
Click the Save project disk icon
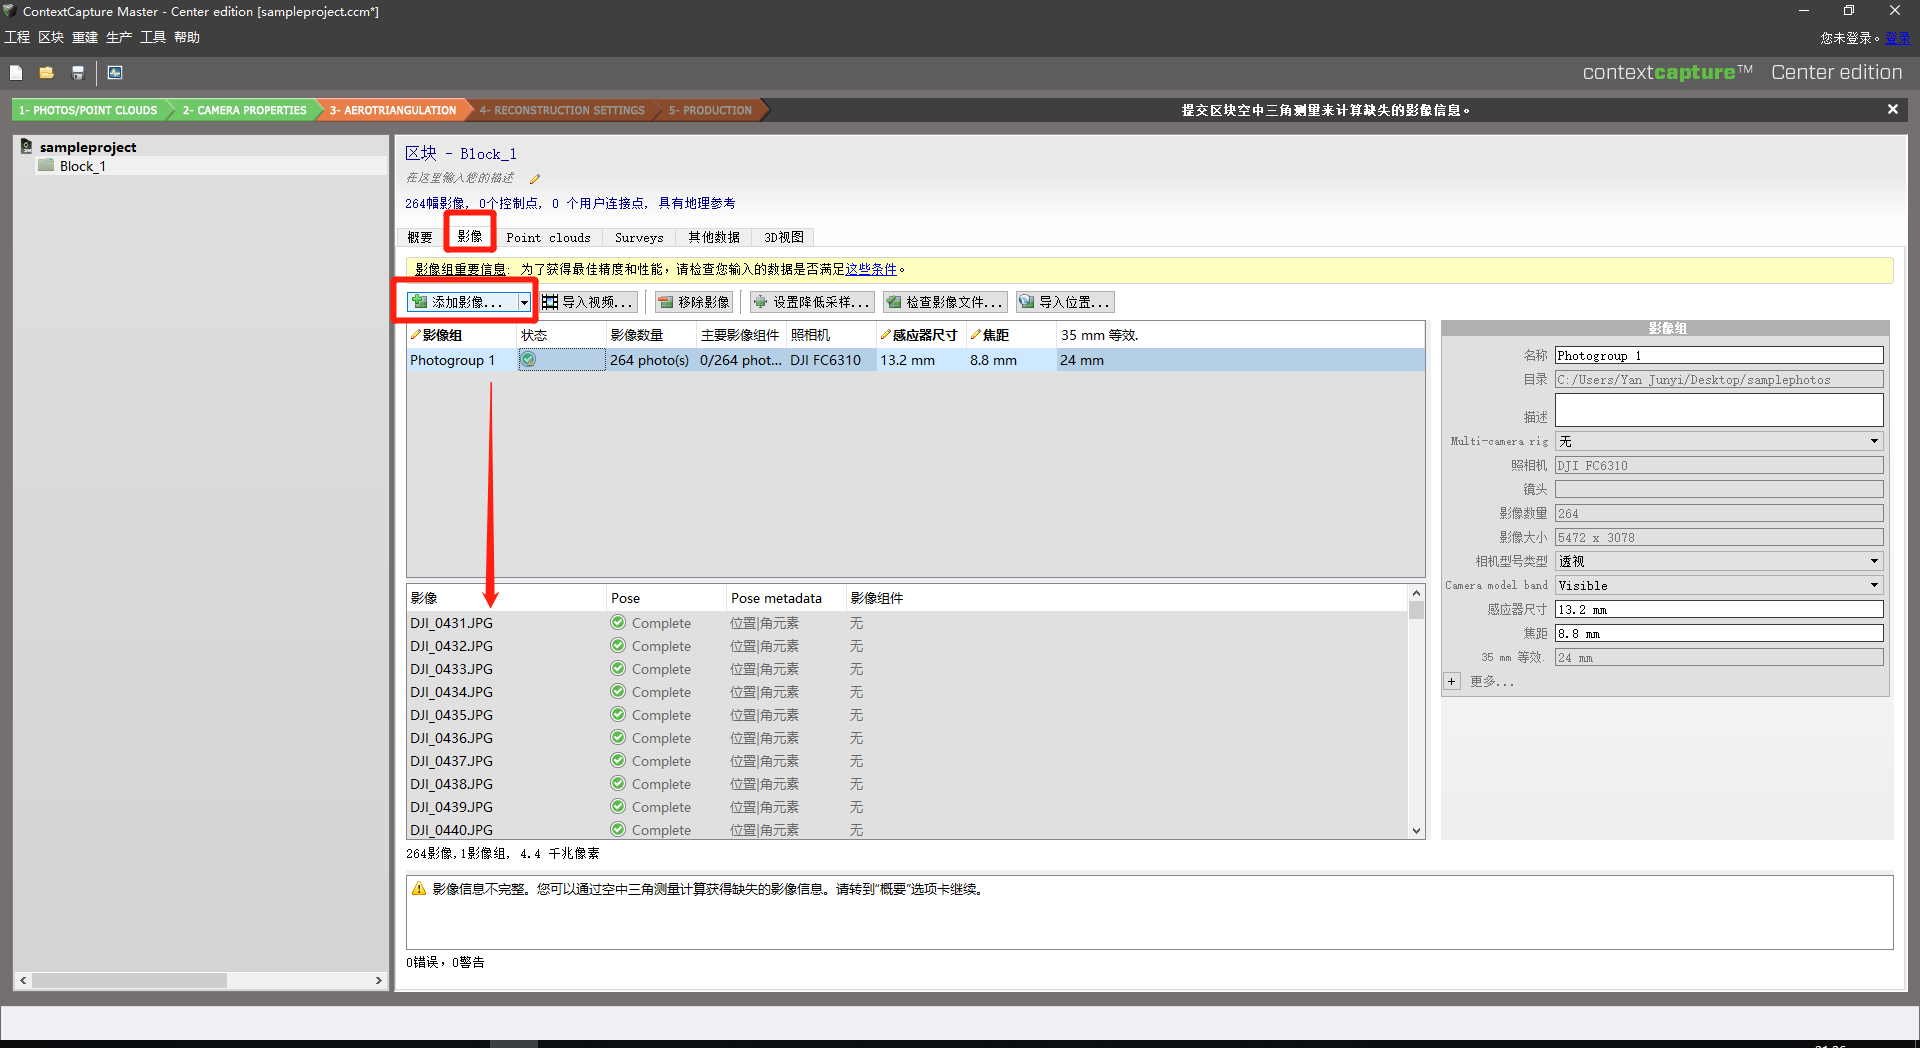pos(78,73)
